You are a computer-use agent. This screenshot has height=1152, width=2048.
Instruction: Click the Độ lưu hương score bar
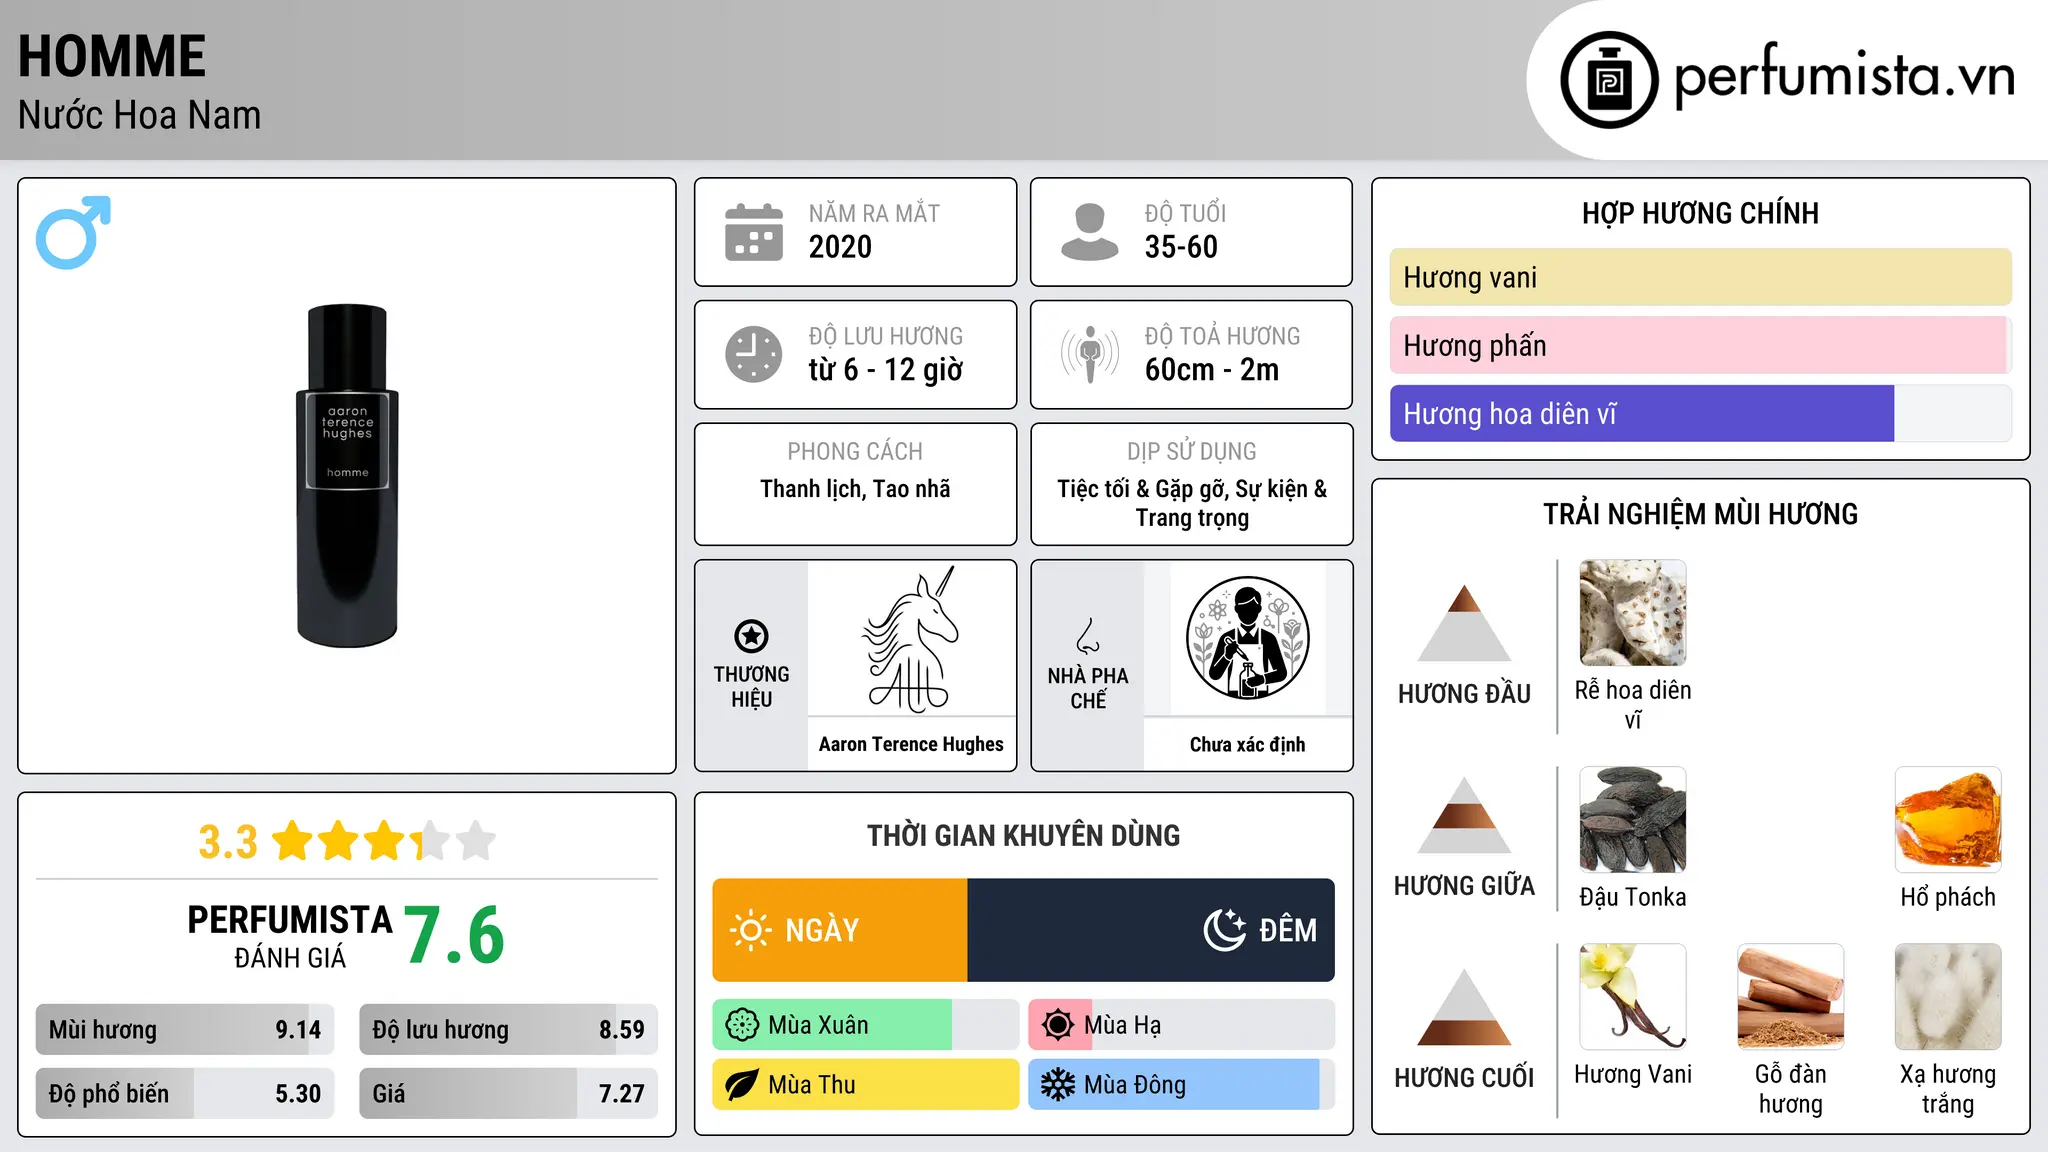508,1030
